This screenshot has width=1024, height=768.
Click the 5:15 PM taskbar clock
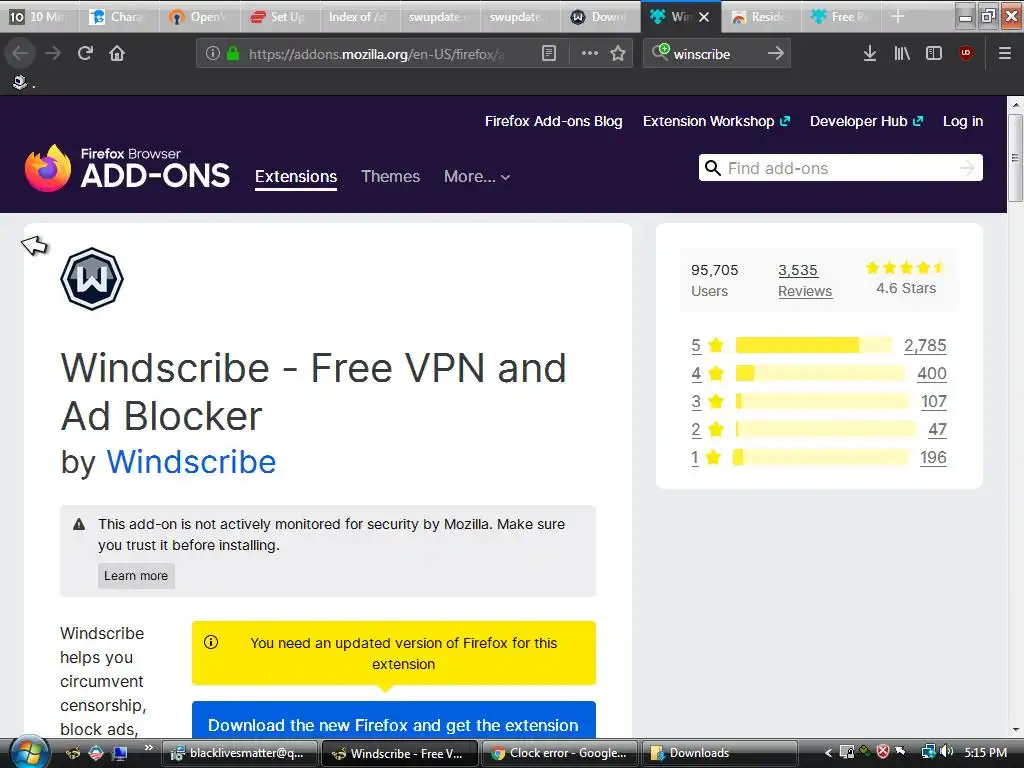click(x=985, y=752)
